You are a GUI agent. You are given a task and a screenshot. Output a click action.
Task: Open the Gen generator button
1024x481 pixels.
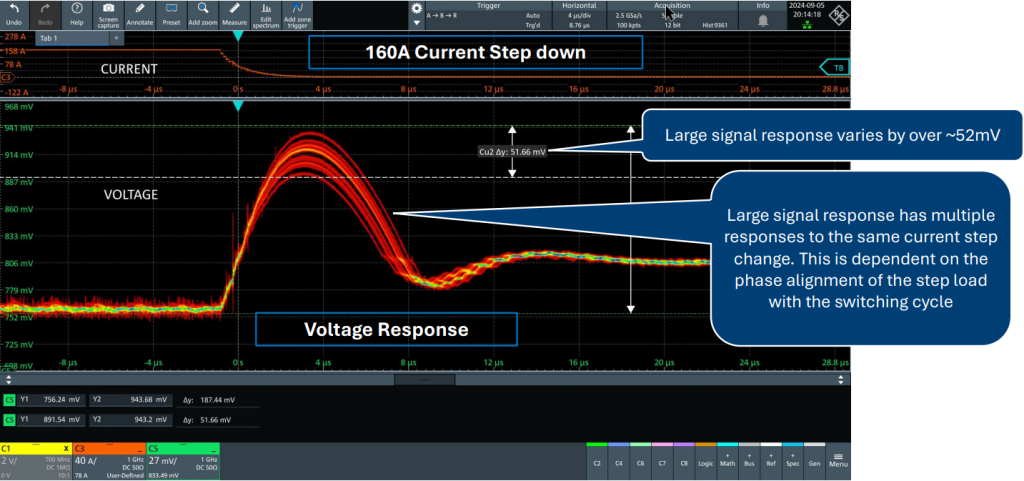point(814,461)
